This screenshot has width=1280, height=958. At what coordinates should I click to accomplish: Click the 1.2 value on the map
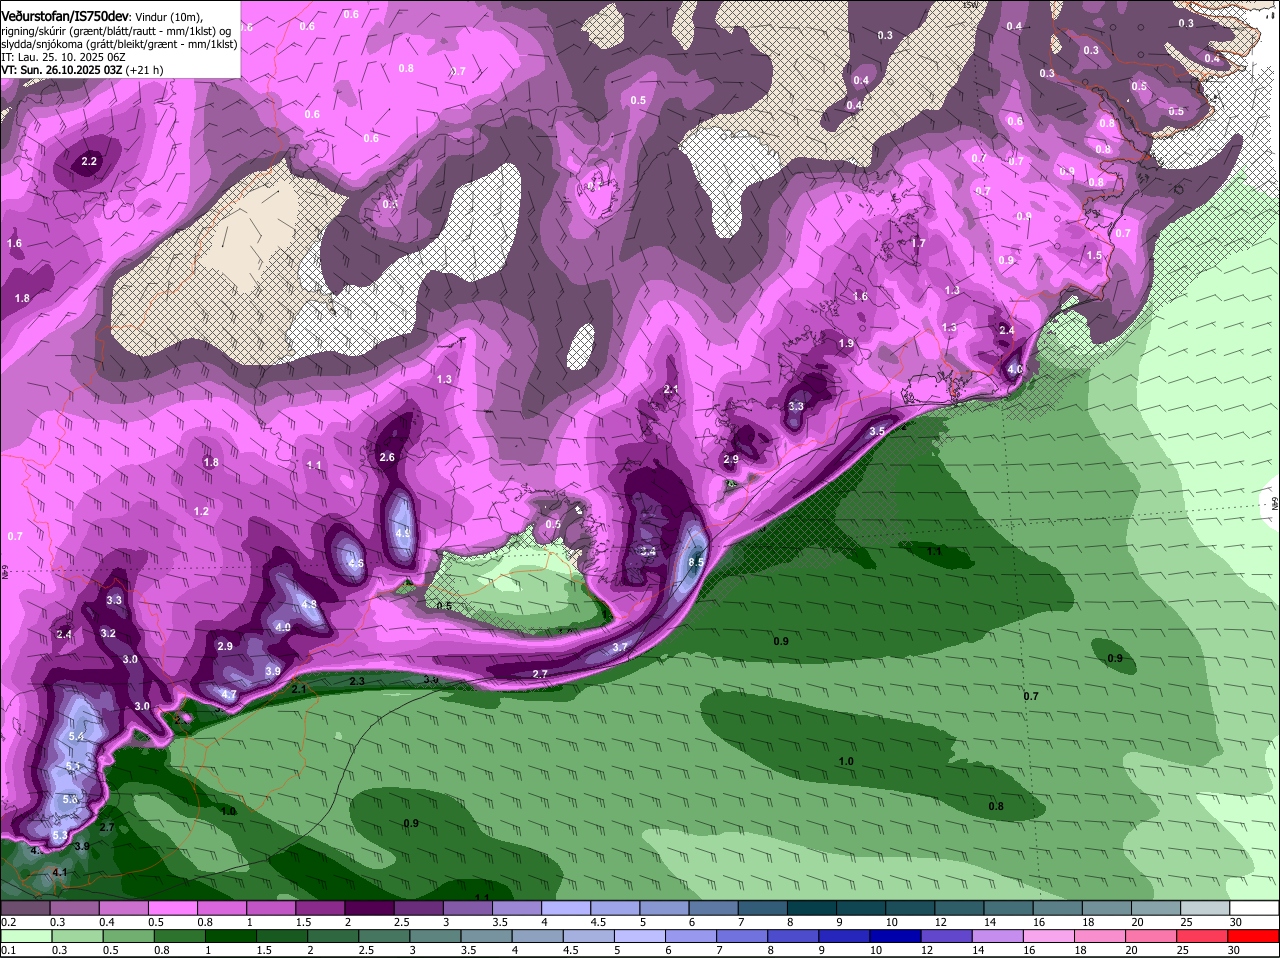coord(201,511)
